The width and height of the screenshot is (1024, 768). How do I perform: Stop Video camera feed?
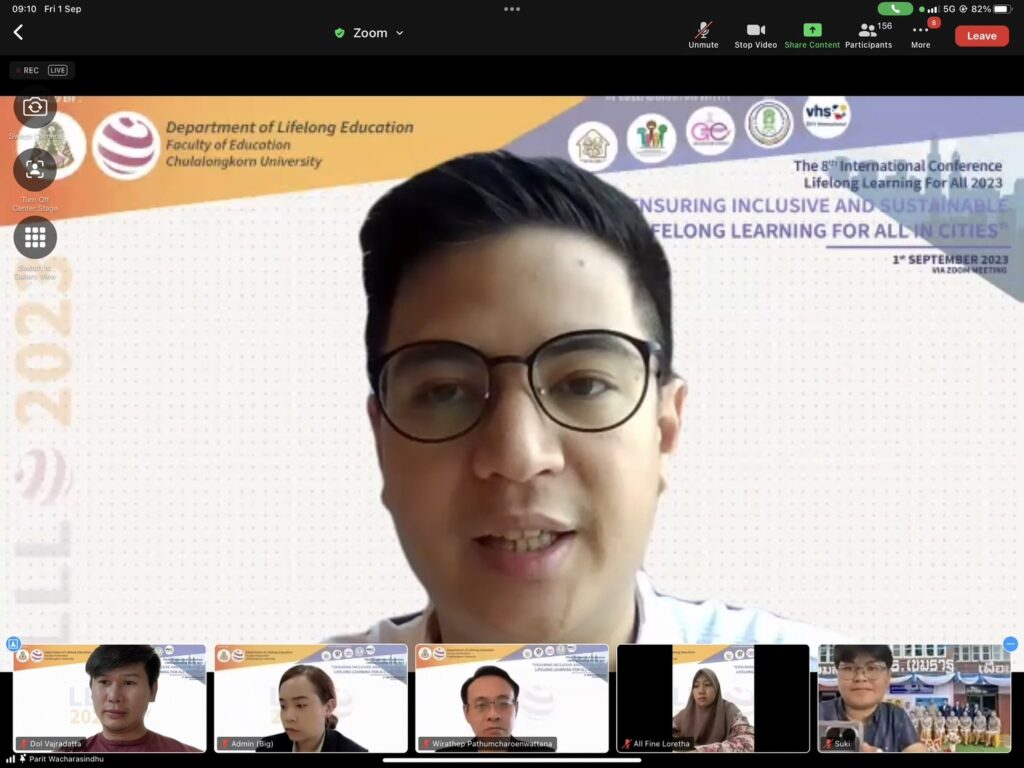coord(755,33)
